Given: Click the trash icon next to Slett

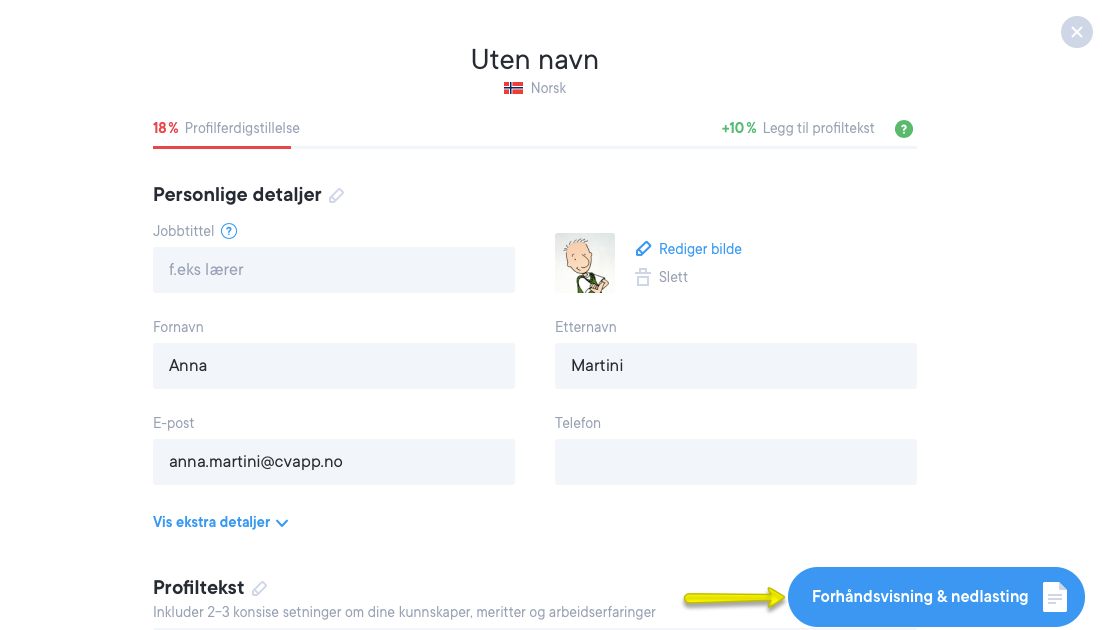Looking at the screenshot, I should point(643,277).
